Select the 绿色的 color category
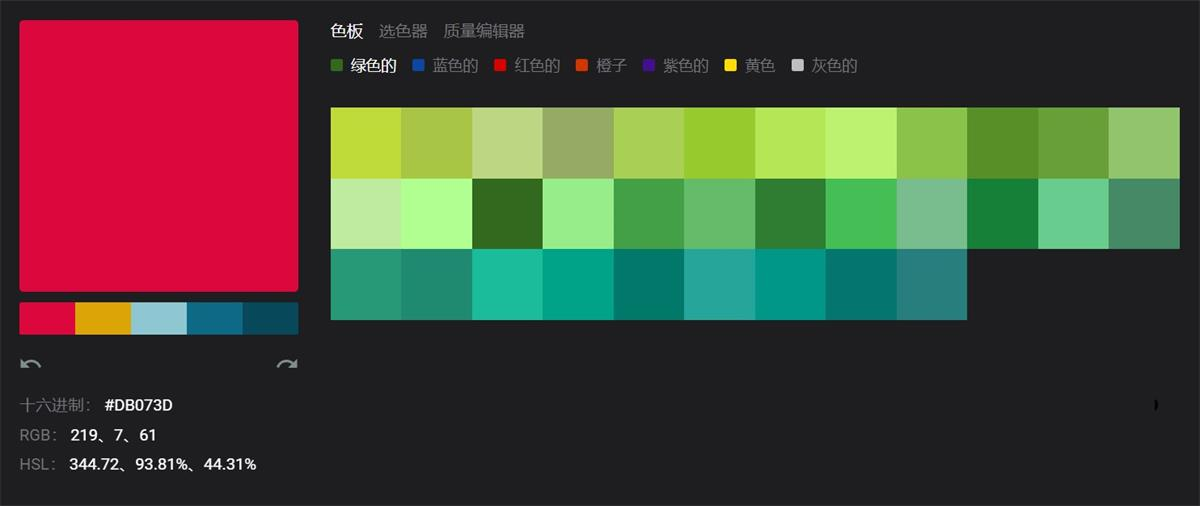 point(364,66)
